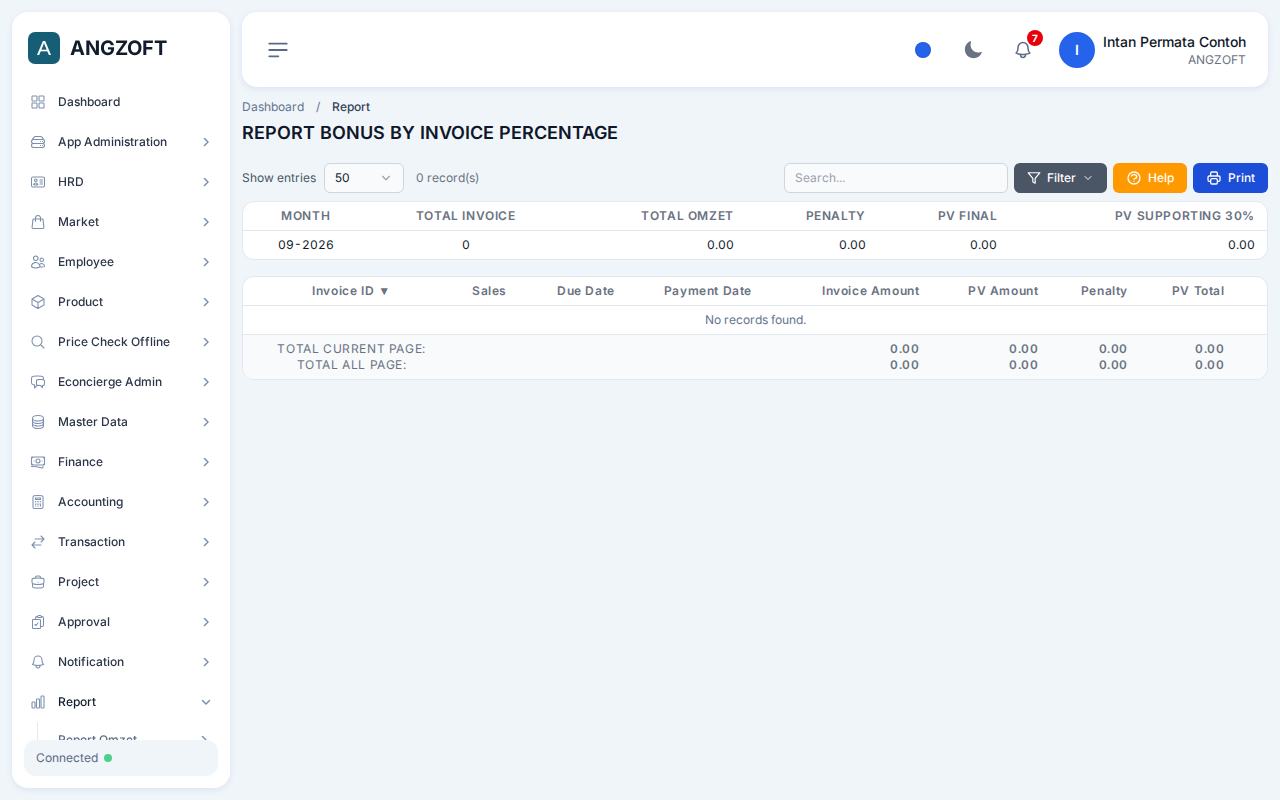
Task: Open the Filter dropdown button
Action: click(1060, 178)
